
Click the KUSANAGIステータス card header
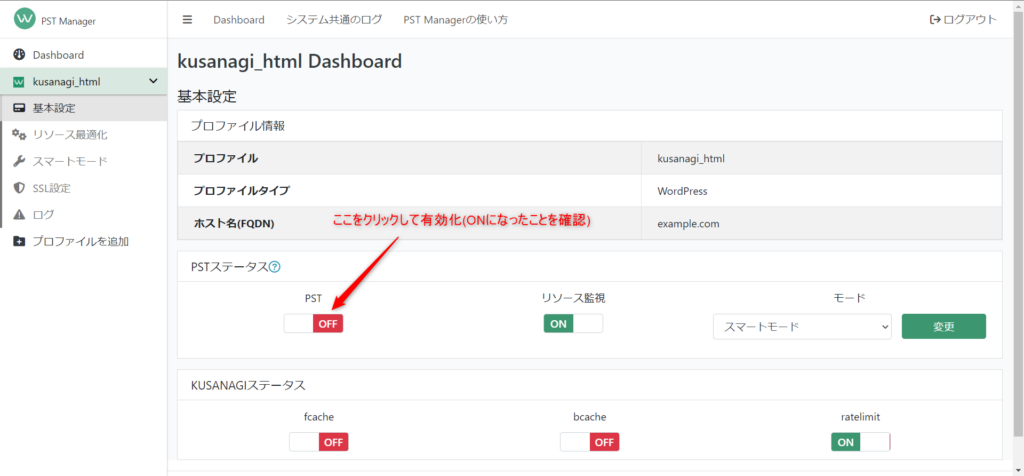coord(590,385)
